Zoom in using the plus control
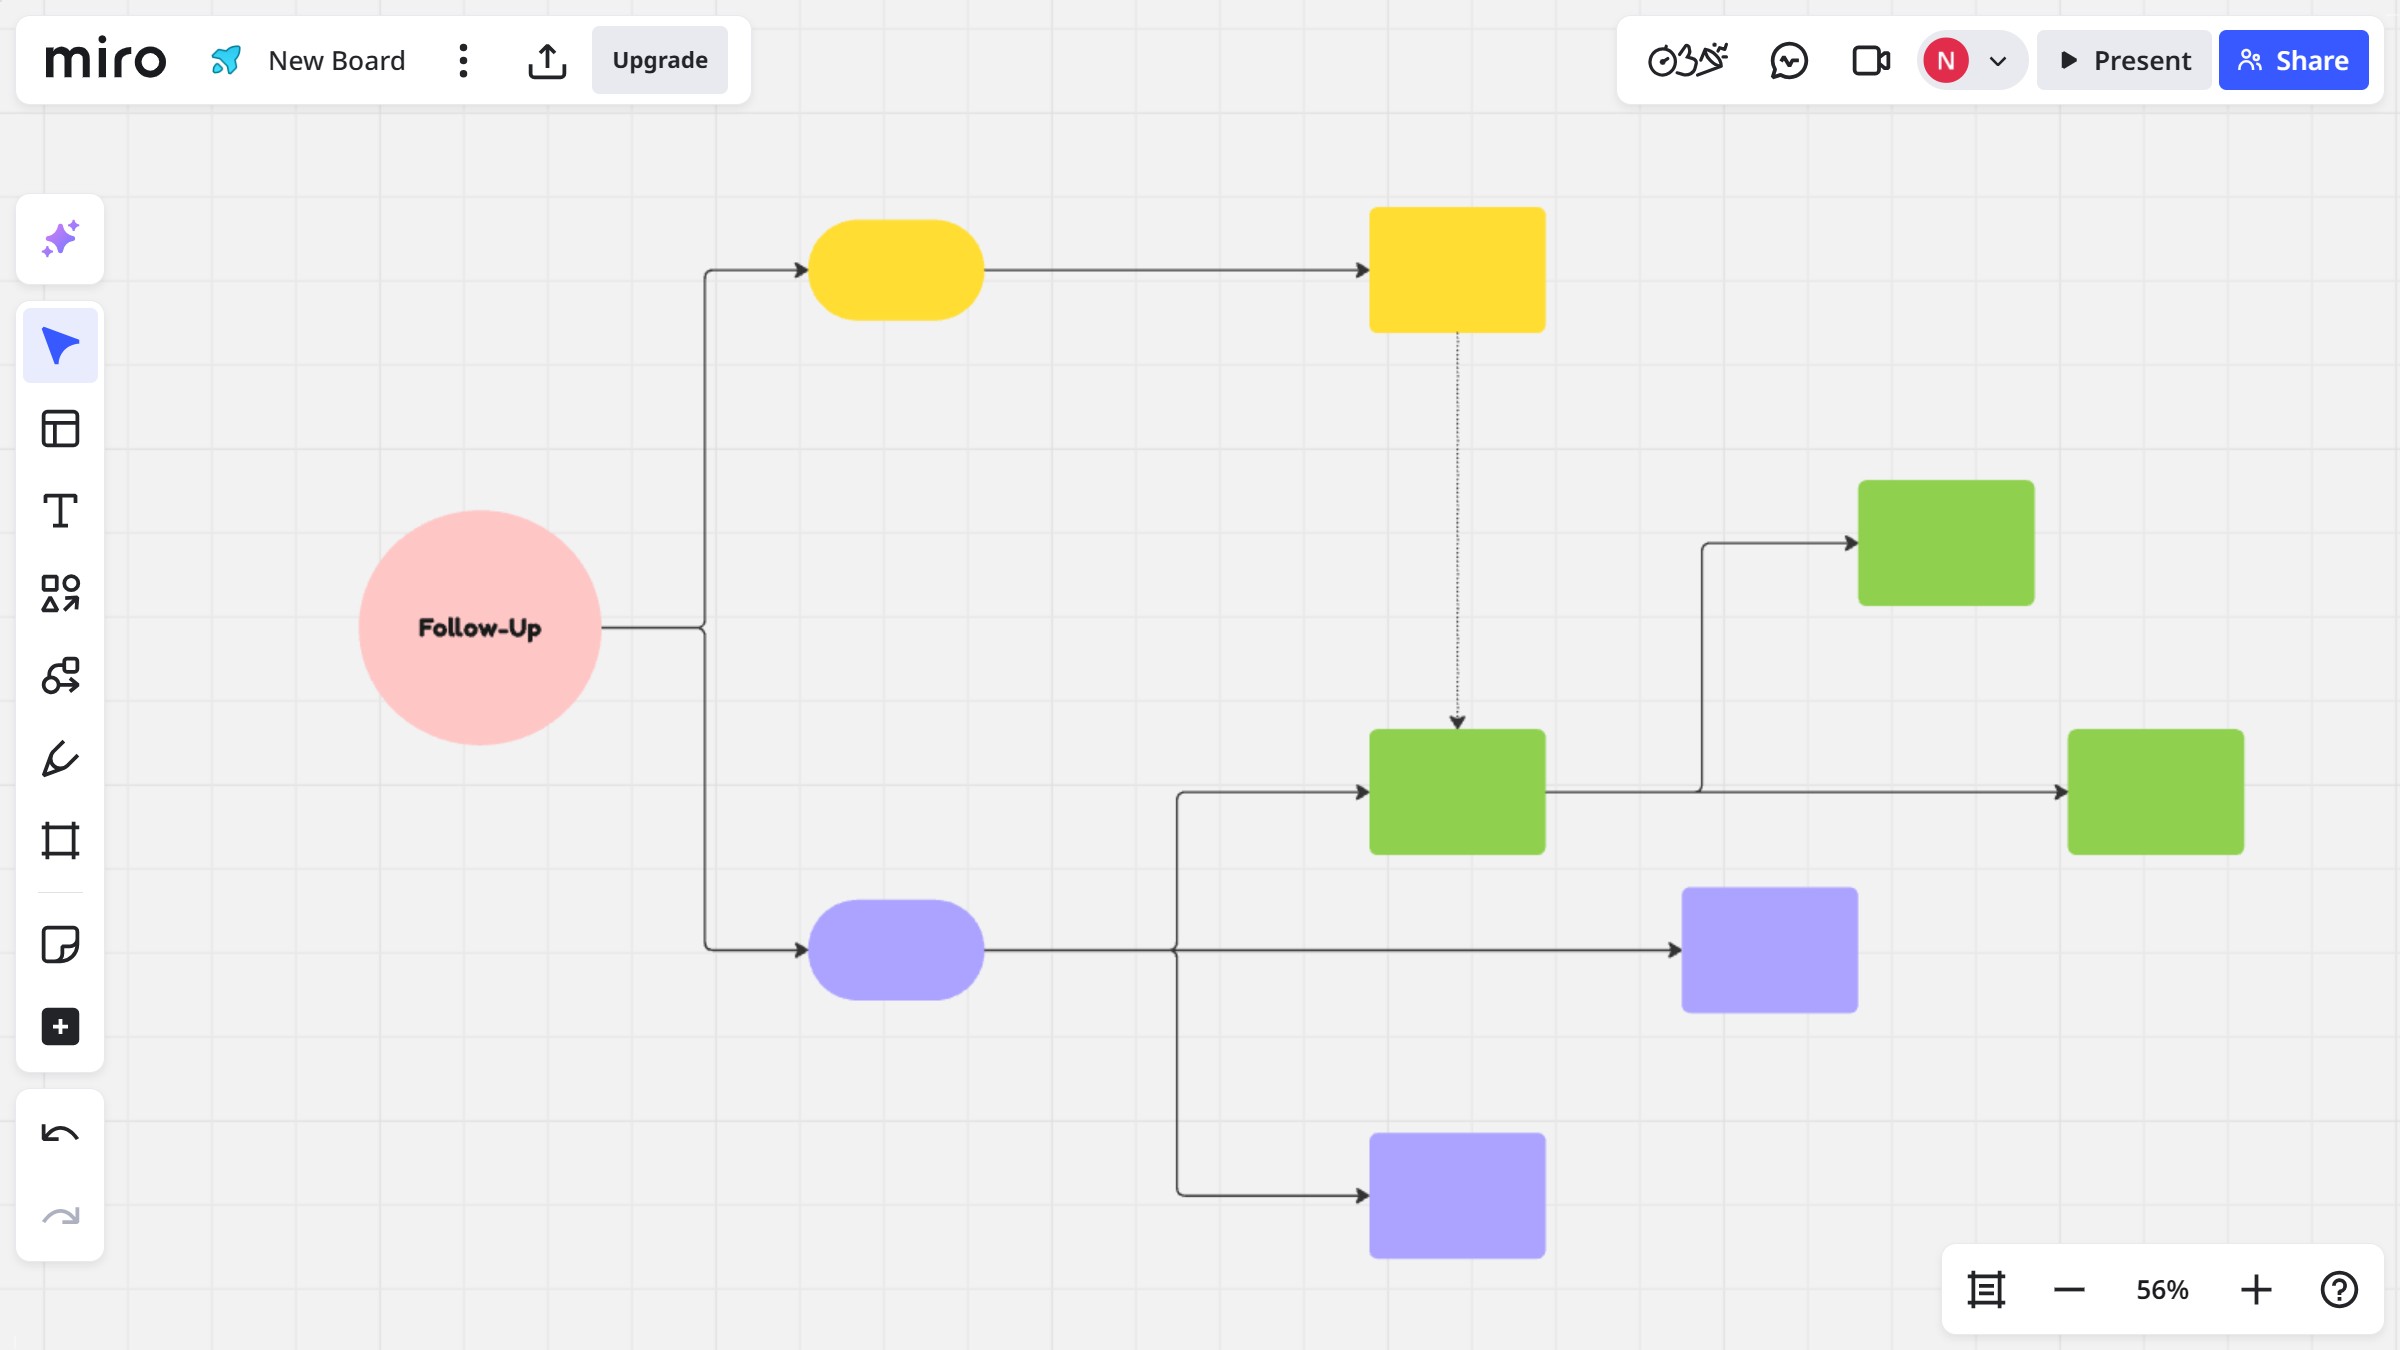 tap(2255, 1289)
